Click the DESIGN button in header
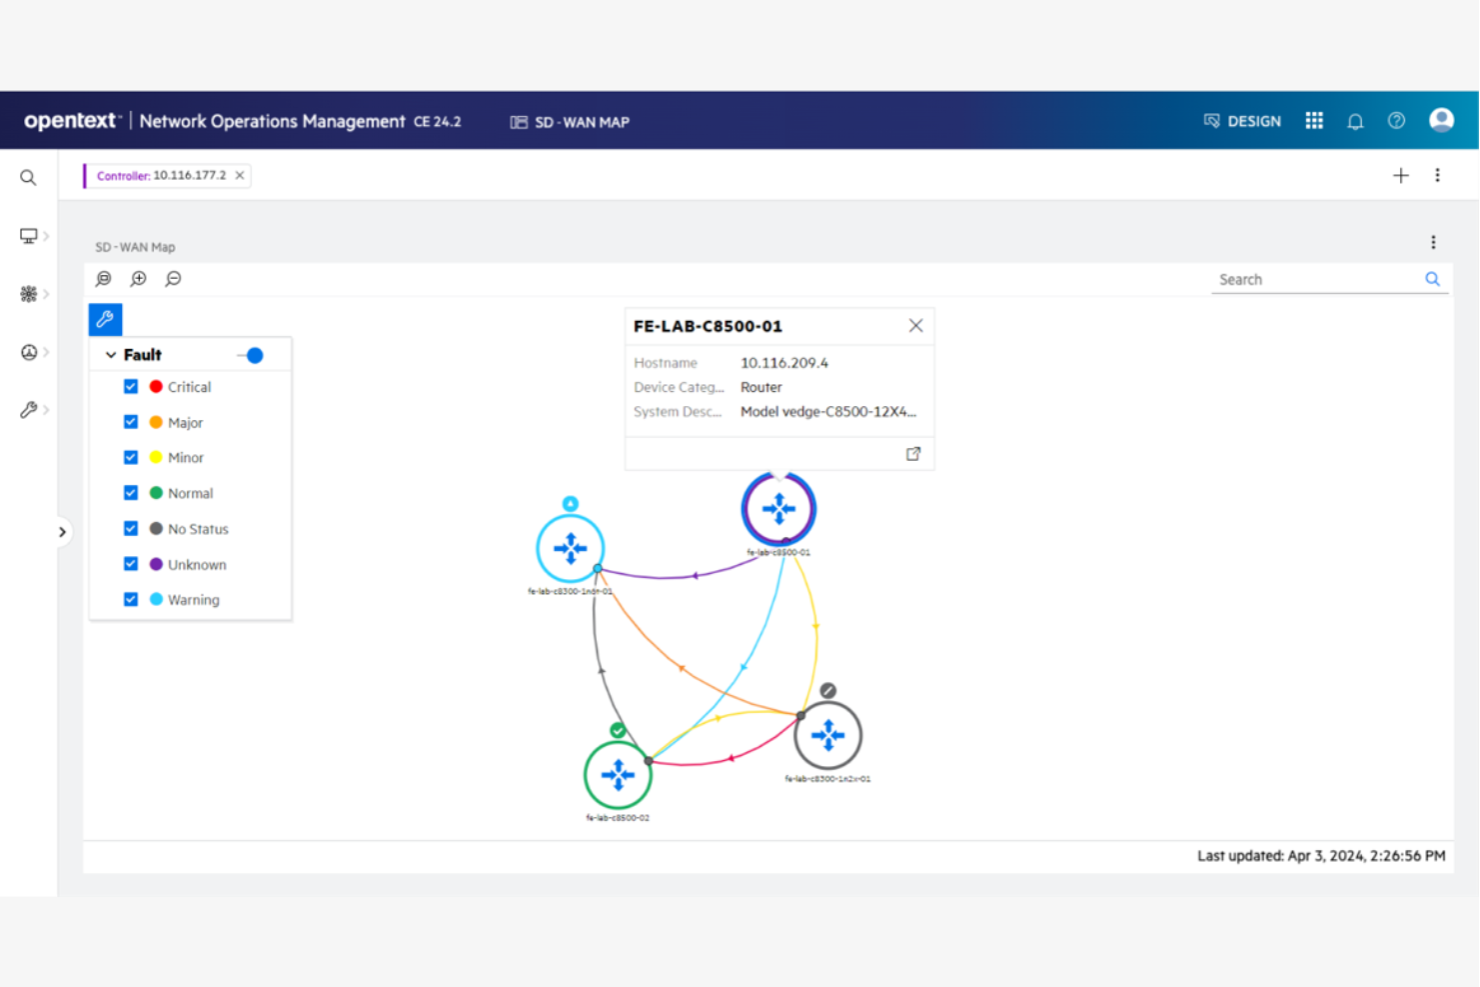 coord(1242,121)
